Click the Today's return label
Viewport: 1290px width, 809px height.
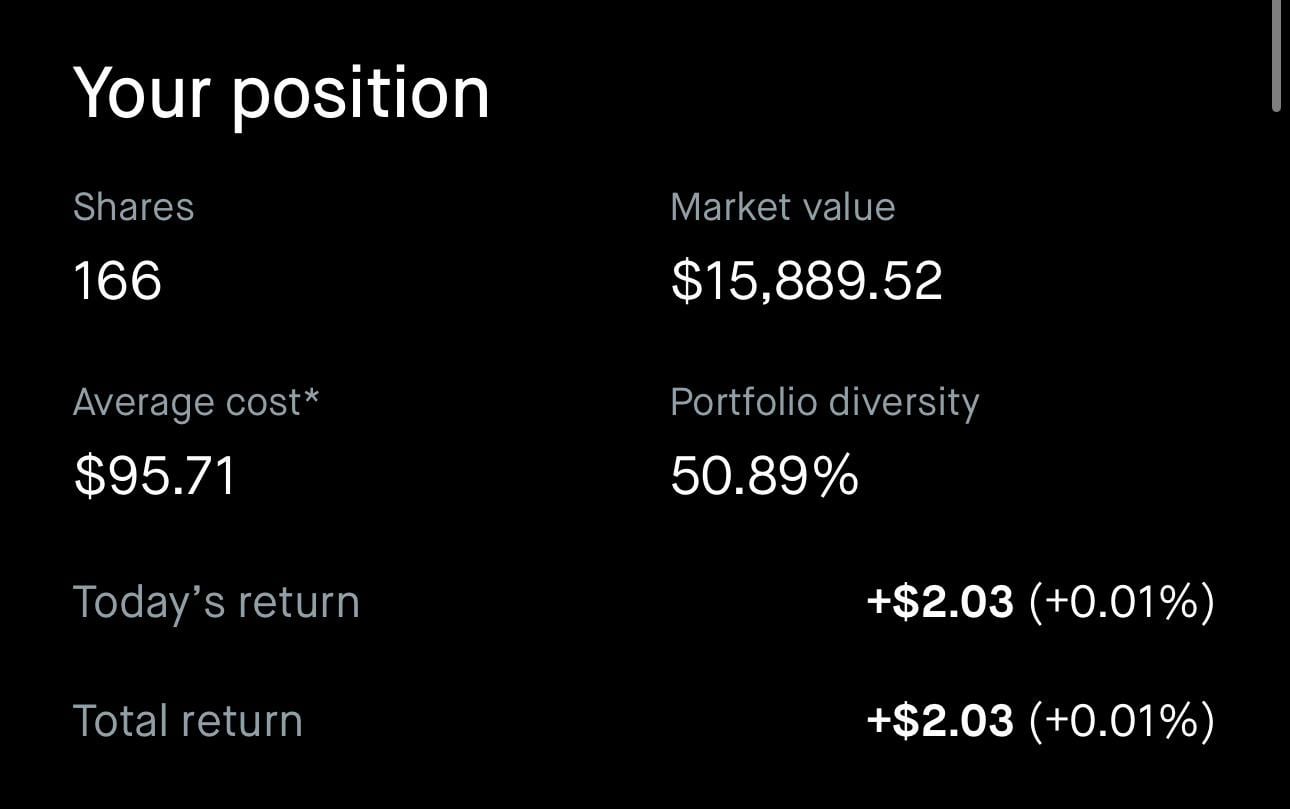click(216, 602)
